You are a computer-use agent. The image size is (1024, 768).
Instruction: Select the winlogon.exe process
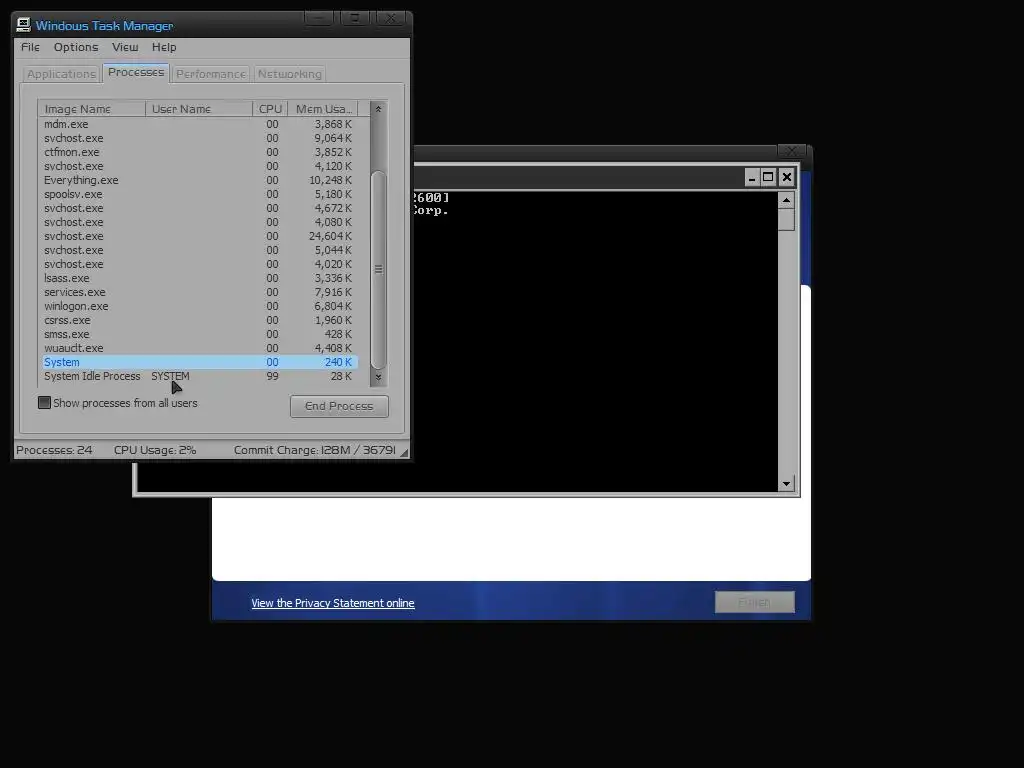click(x=198, y=306)
